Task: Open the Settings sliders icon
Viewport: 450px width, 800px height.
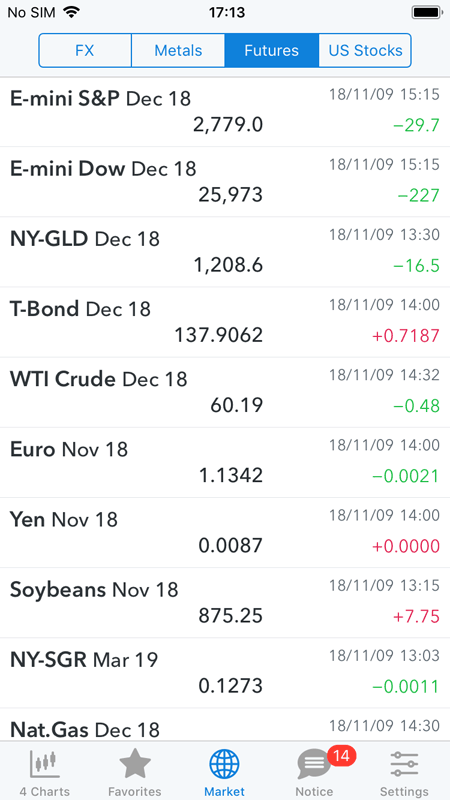Action: coord(404,764)
